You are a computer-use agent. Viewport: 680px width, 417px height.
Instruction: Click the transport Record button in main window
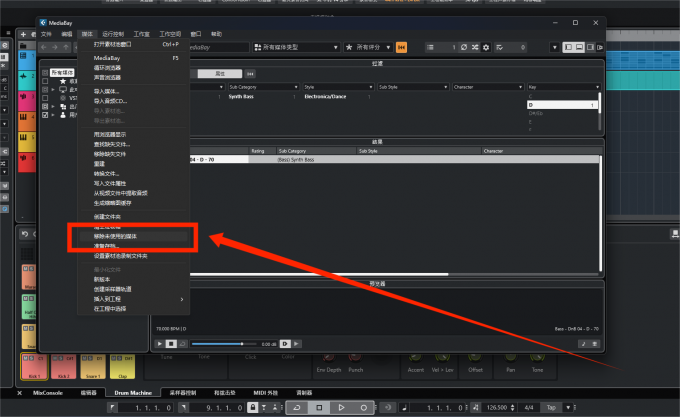(x=363, y=407)
